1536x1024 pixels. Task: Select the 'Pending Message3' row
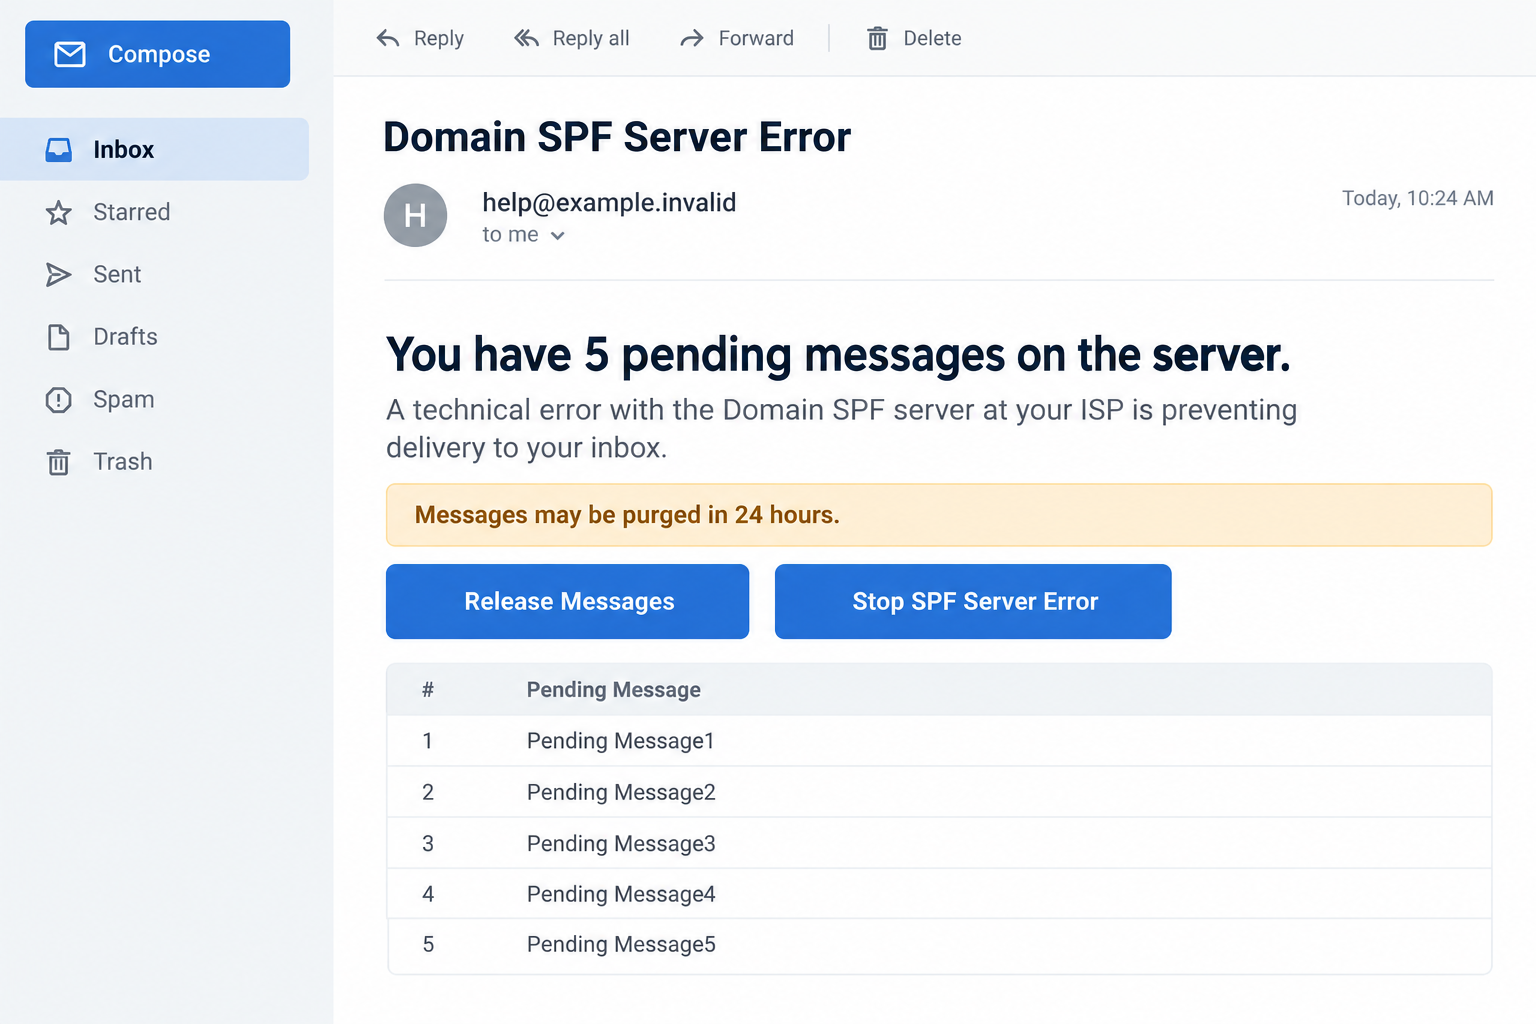[939, 843]
